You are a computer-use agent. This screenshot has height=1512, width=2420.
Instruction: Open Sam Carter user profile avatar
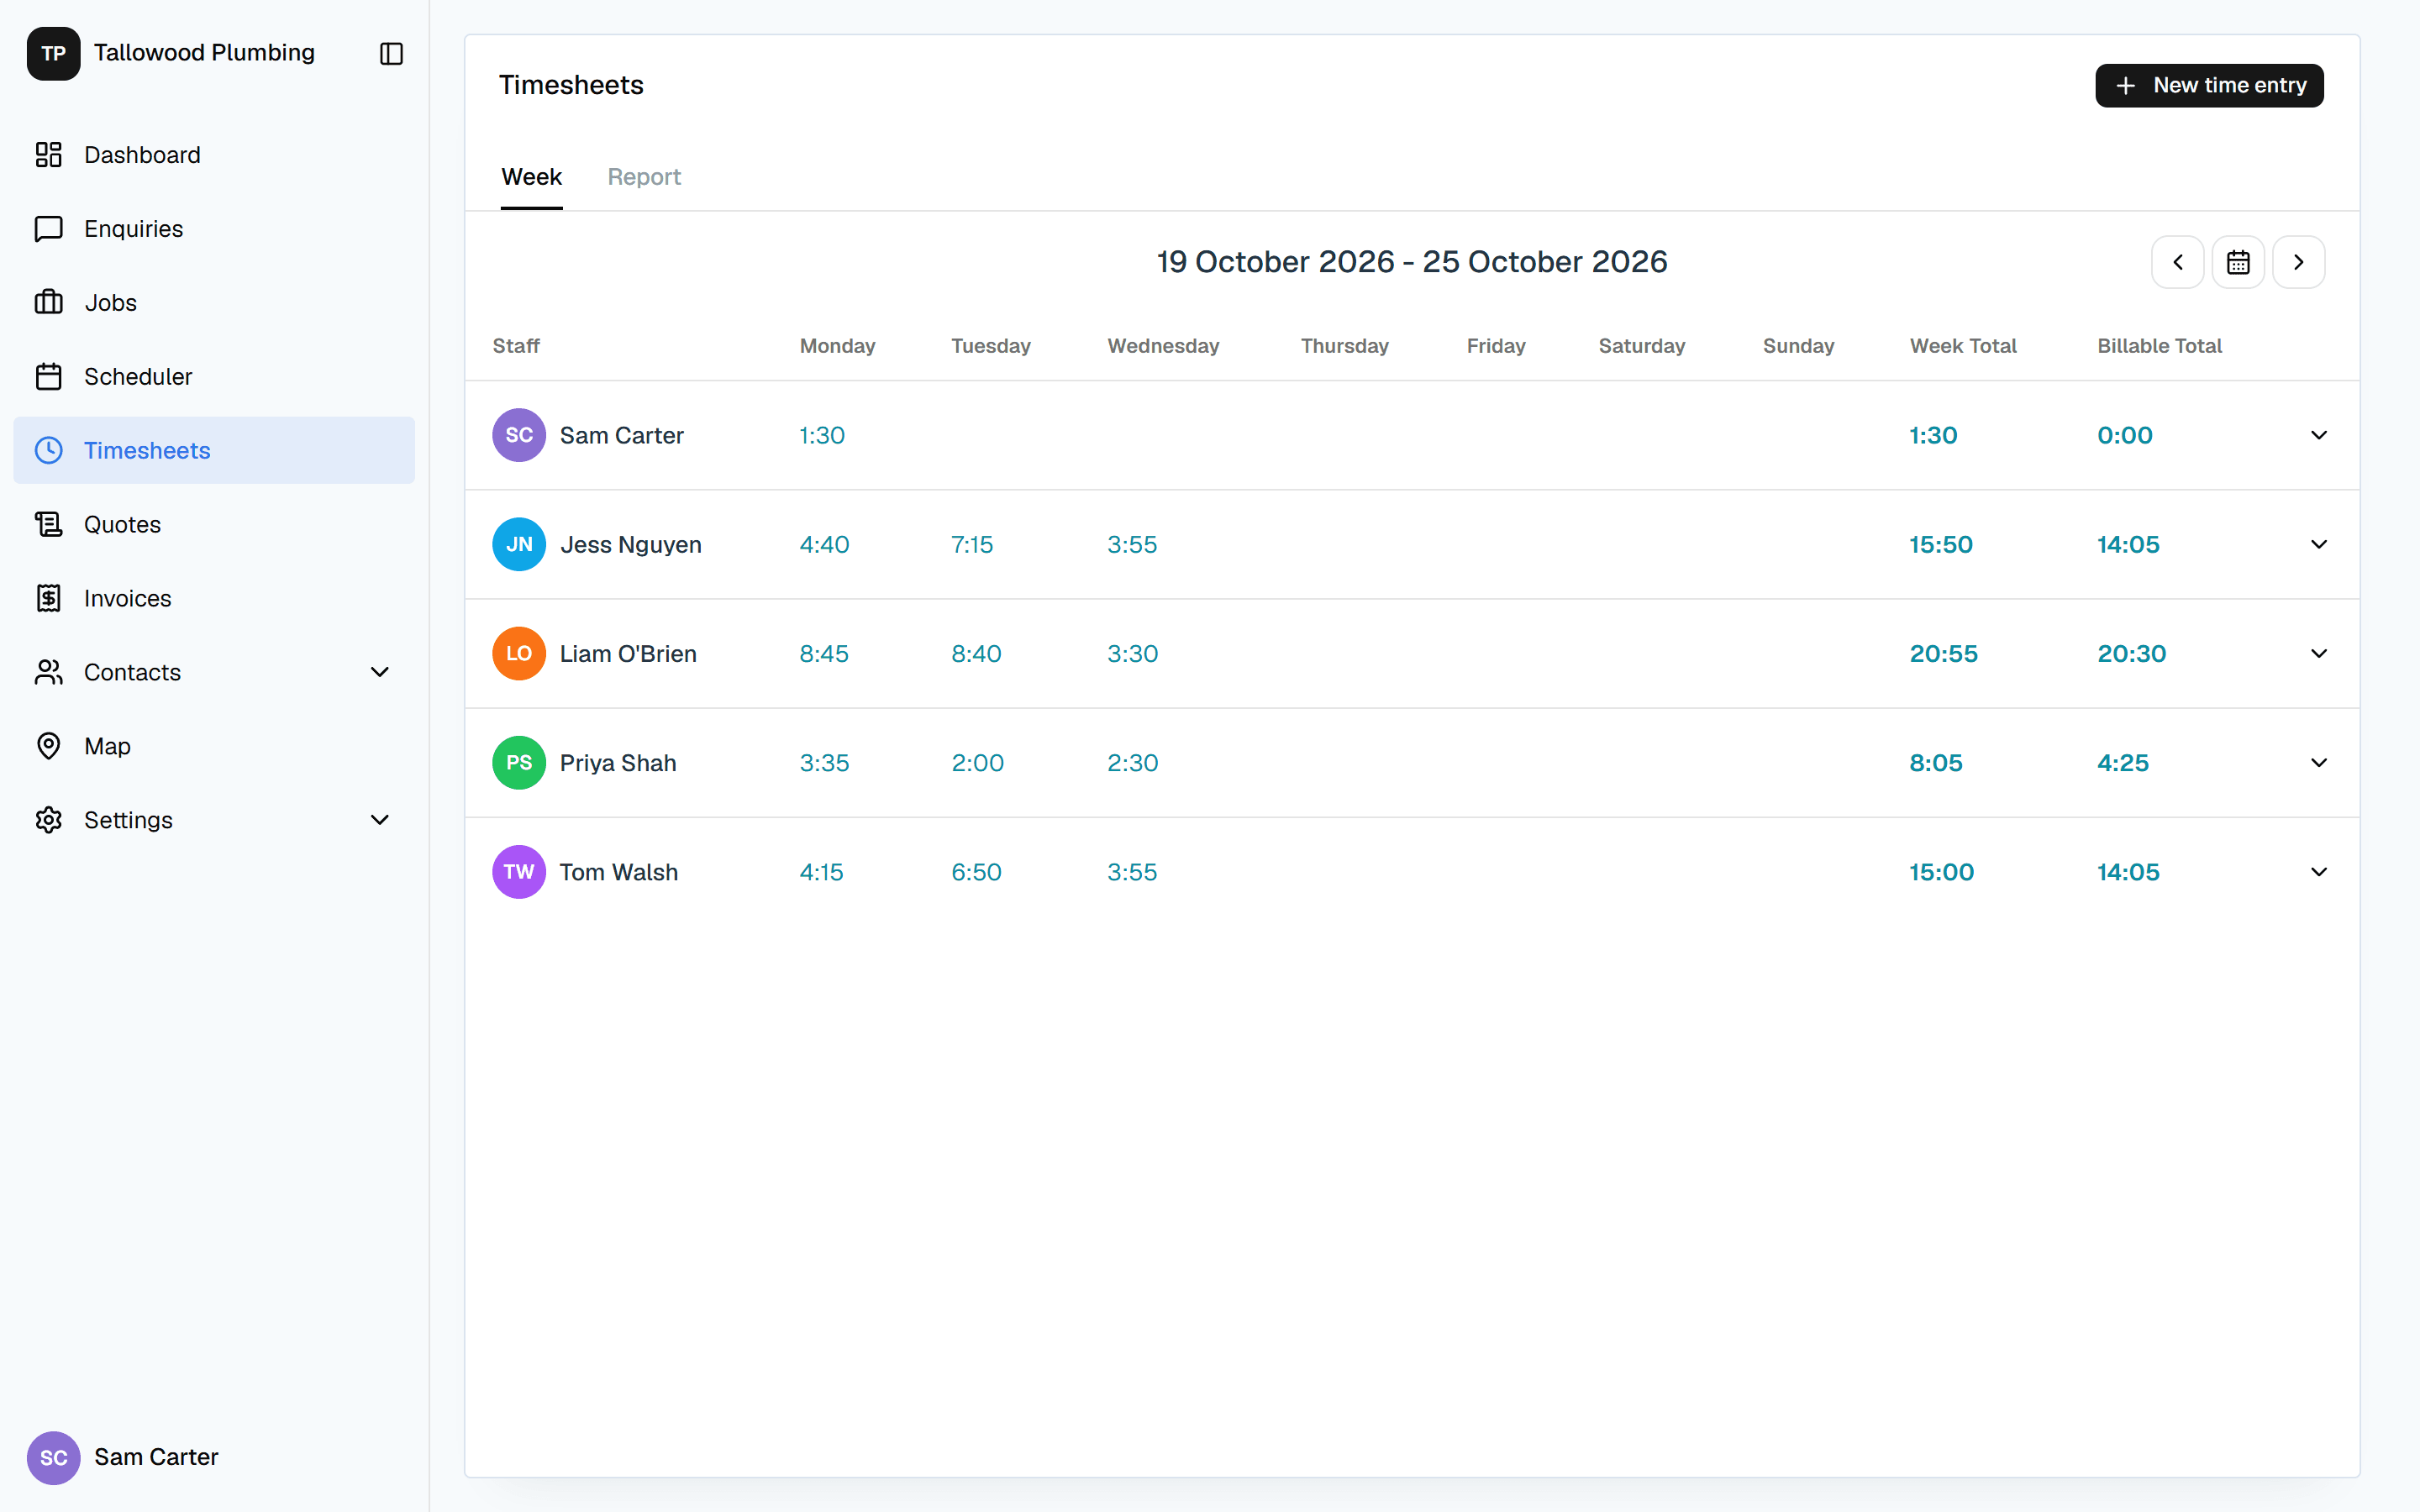click(53, 1457)
